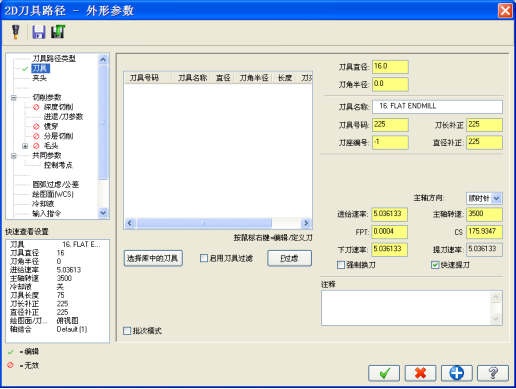Click the 刀具号码 field showing 225
The image size is (516, 389).
390,125
